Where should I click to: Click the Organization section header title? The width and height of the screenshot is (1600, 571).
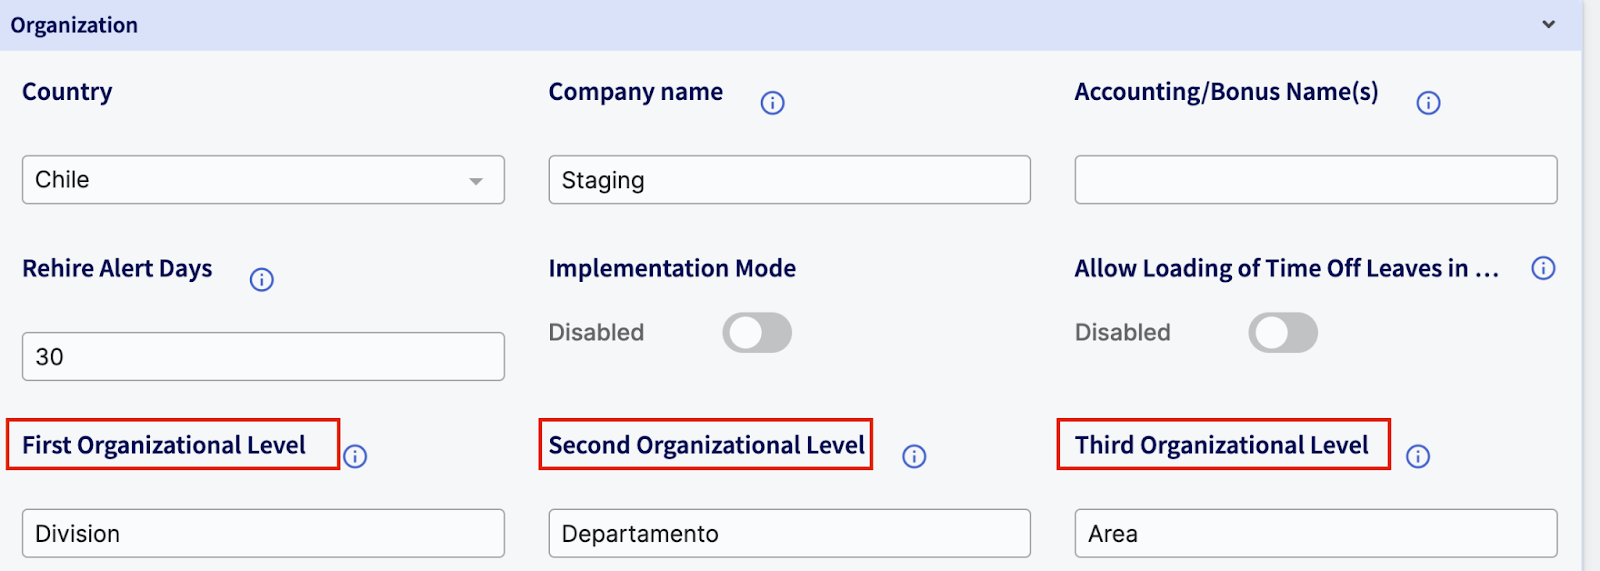pos(74,25)
